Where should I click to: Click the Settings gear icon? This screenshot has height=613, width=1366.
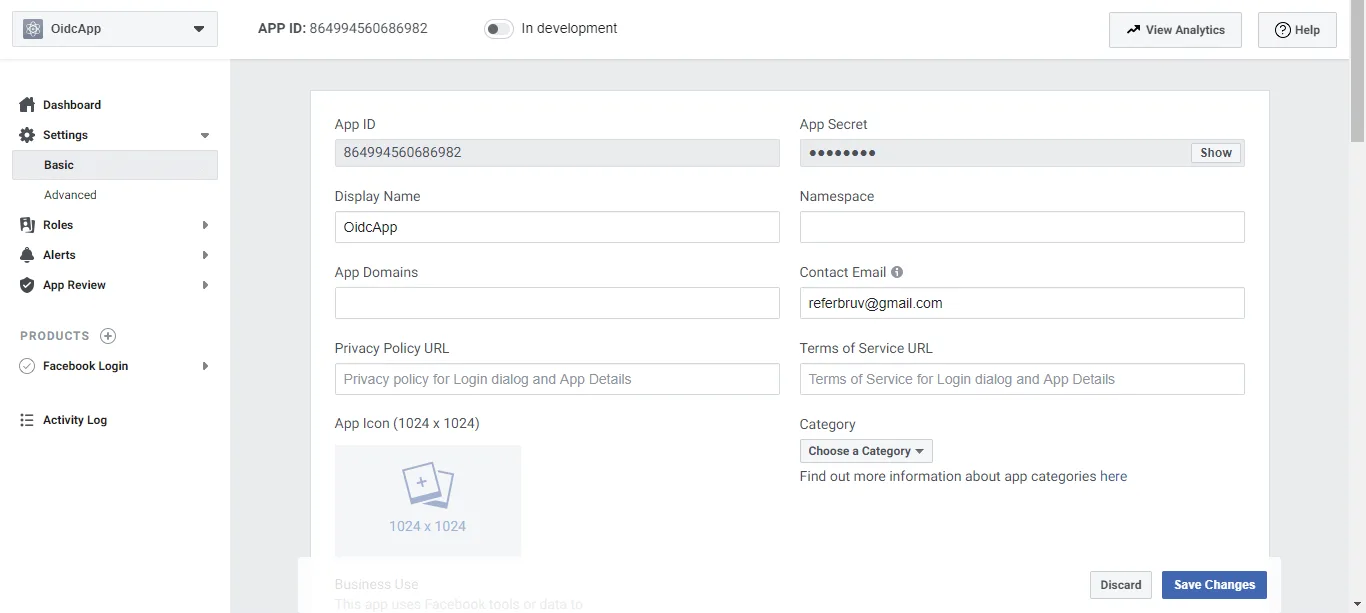(27, 135)
